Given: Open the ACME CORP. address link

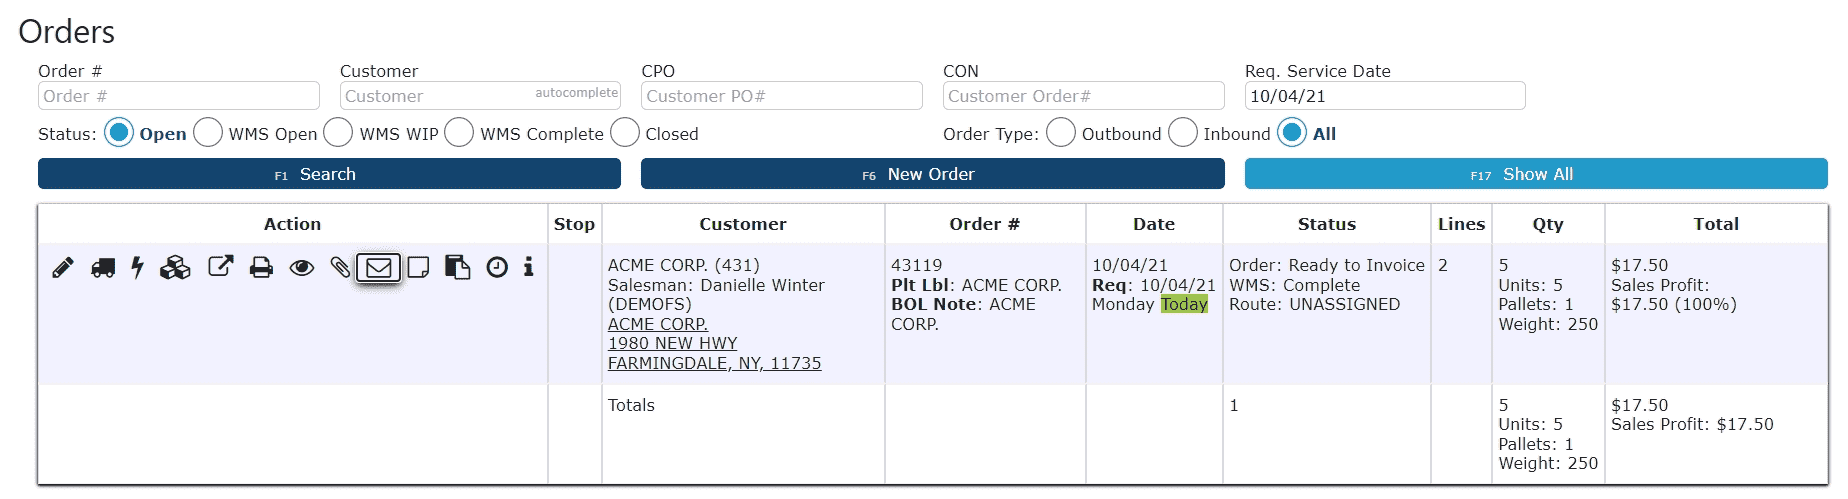Looking at the screenshot, I should [x=658, y=324].
